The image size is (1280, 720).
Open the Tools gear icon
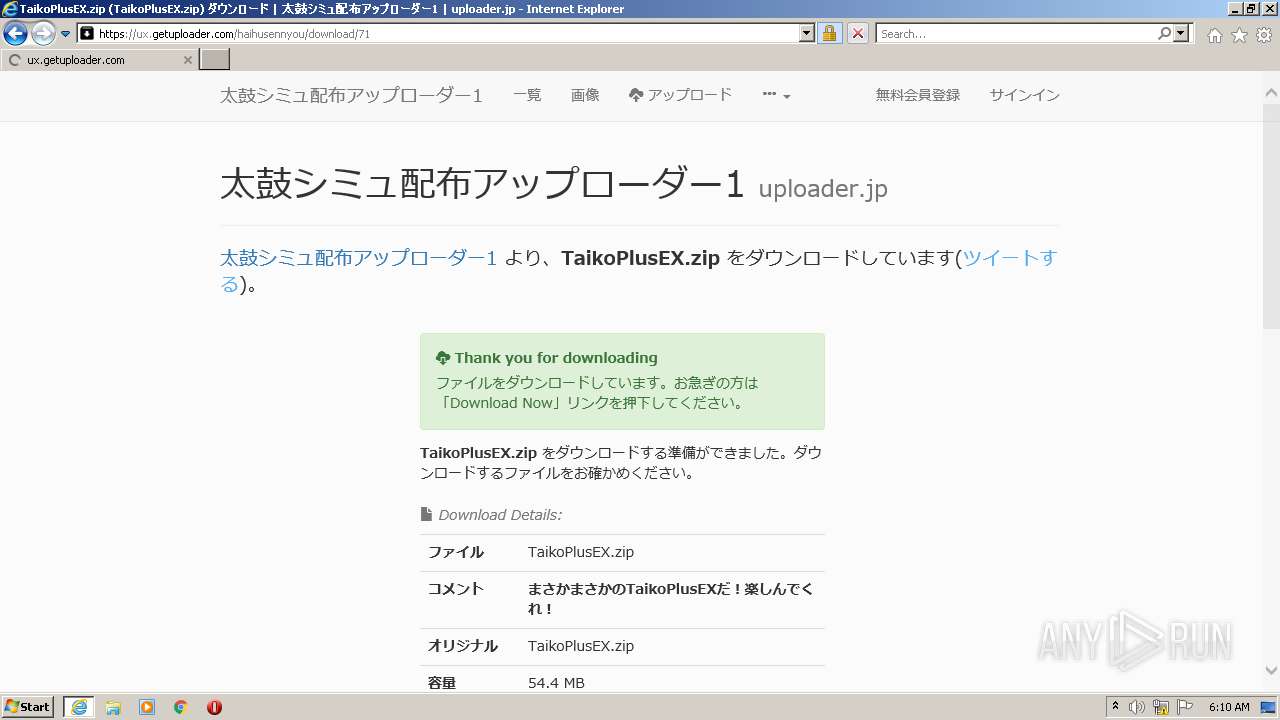(1264, 35)
